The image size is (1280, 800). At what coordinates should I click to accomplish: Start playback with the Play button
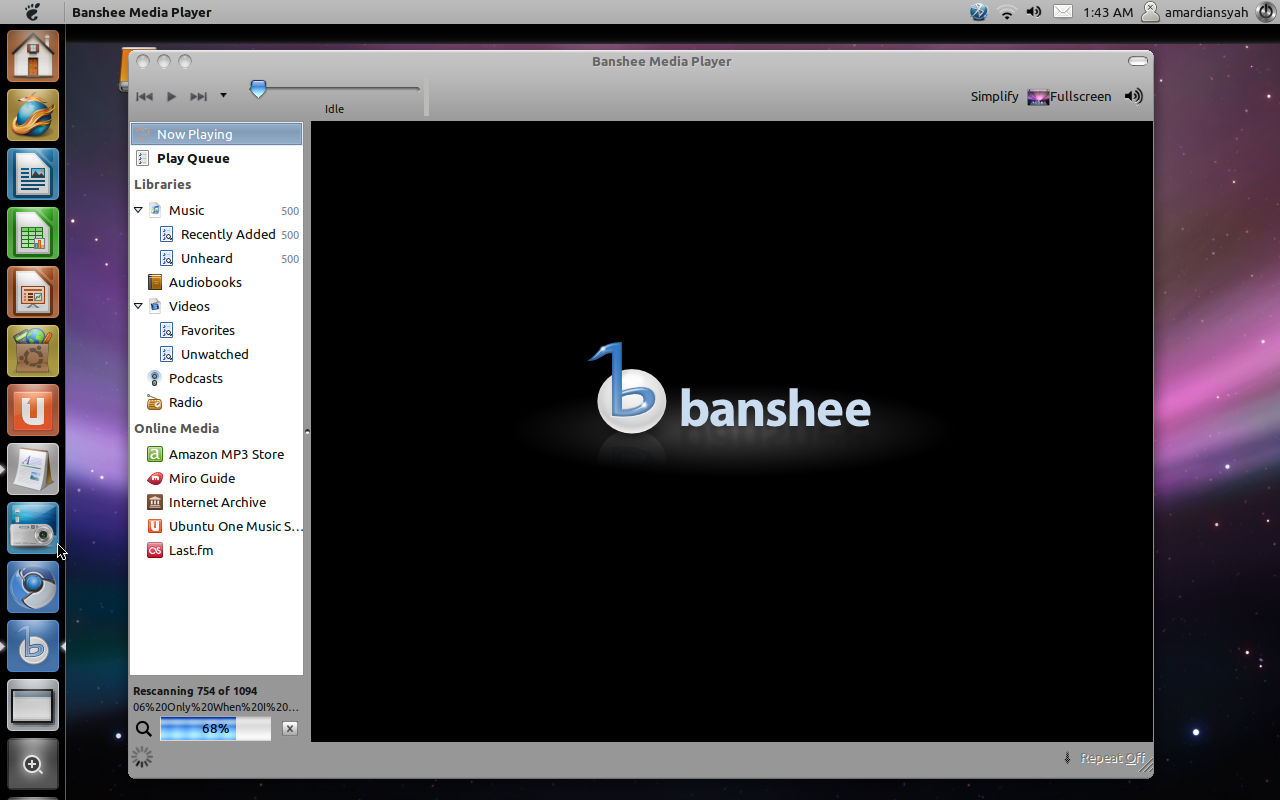(x=171, y=96)
